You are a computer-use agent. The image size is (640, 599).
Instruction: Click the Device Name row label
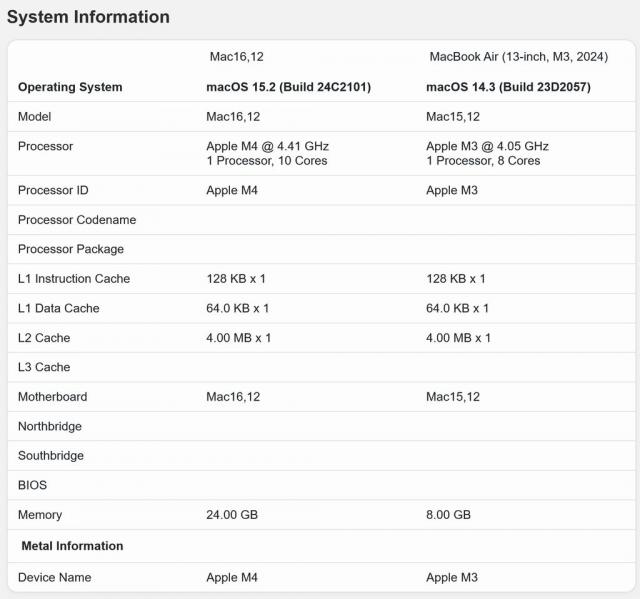(x=54, y=577)
